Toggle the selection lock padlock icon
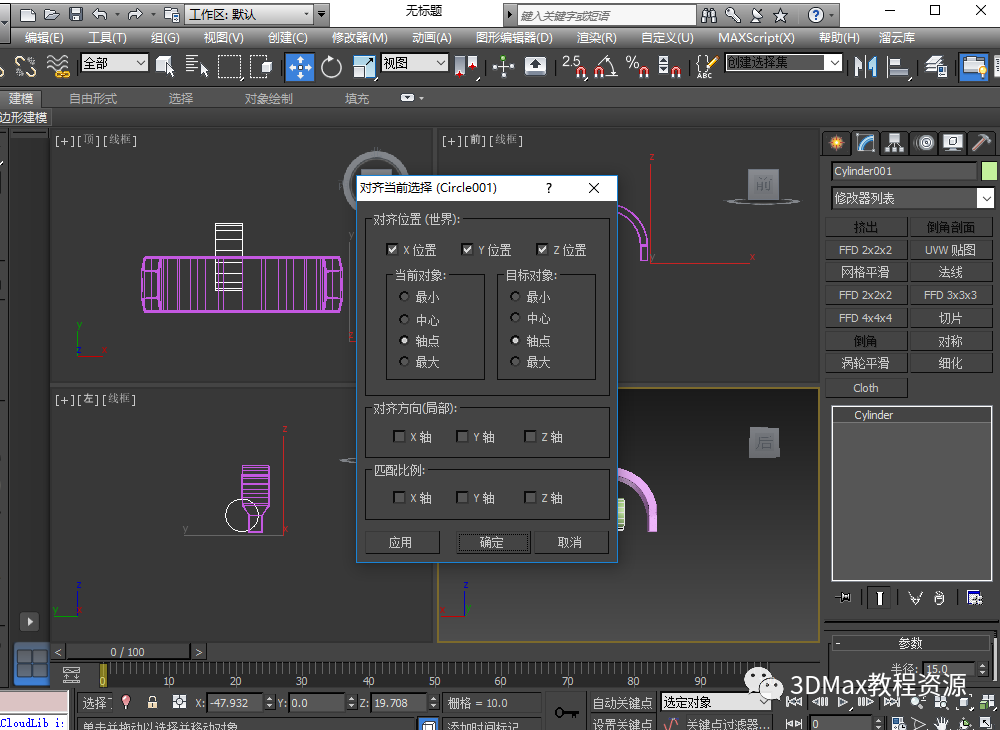The width and height of the screenshot is (1000, 730). [152, 702]
